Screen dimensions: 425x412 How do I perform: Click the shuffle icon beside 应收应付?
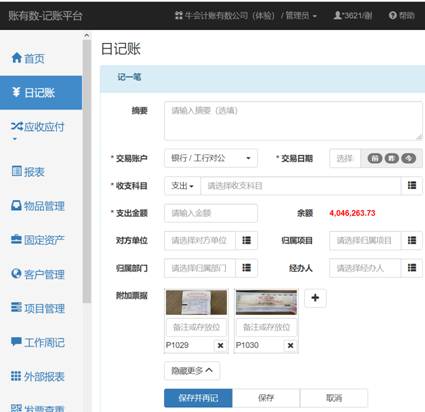pyautogui.click(x=17, y=126)
